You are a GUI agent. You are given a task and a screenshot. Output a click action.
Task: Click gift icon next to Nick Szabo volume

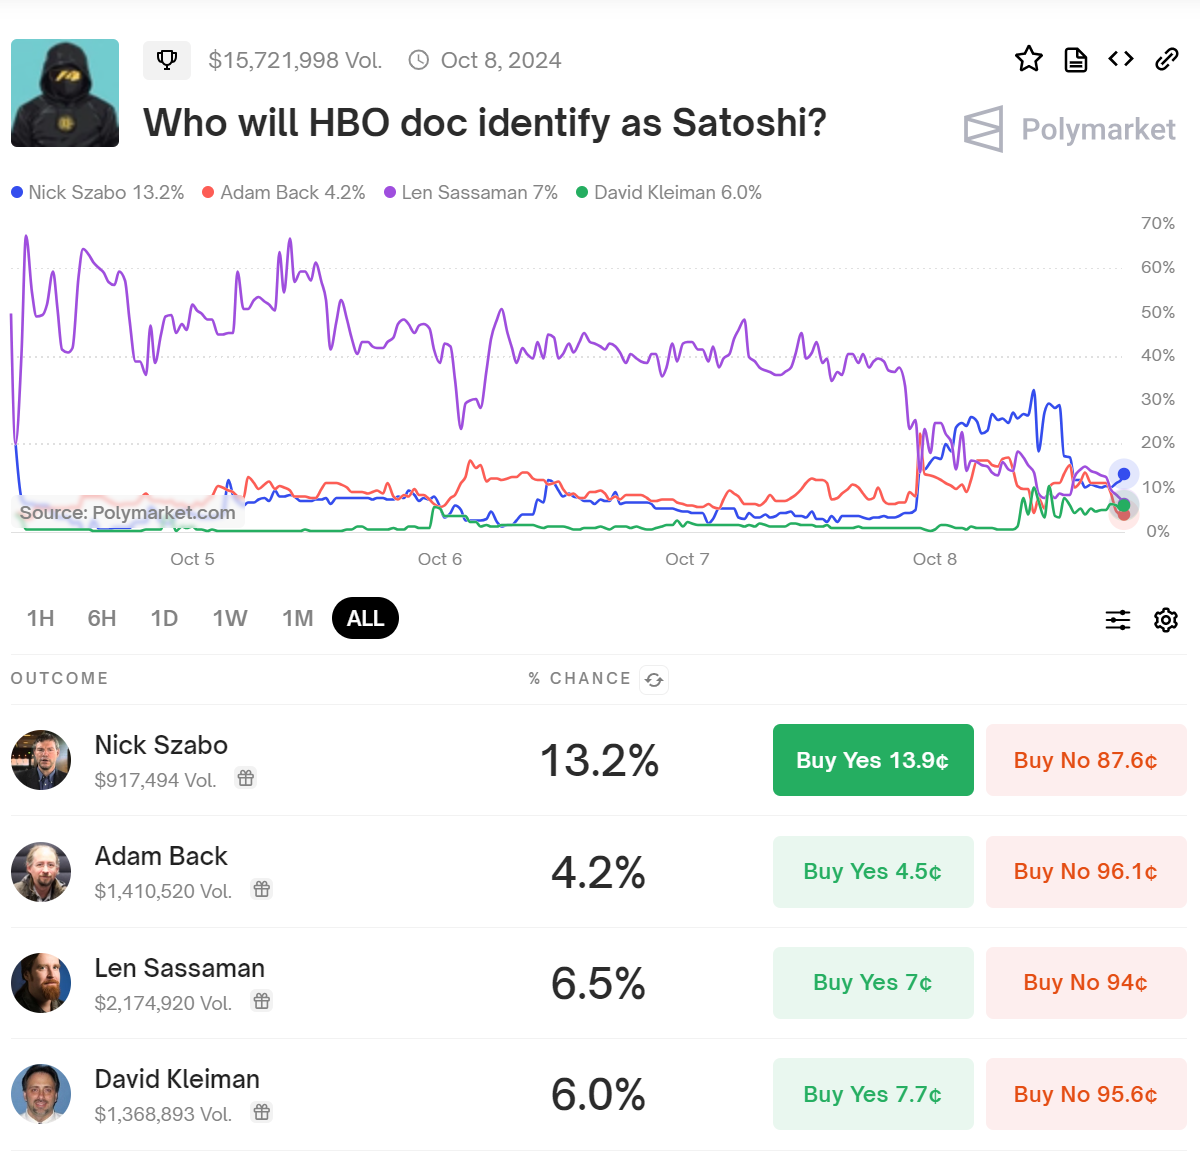246,778
